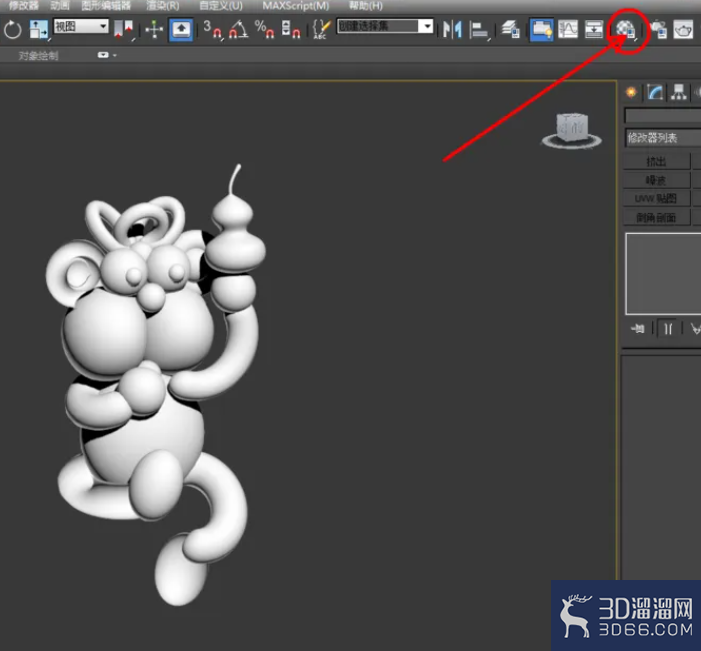This screenshot has height=651, width=701.
Task: Switch to the Create command panel tab
Action: (631, 93)
